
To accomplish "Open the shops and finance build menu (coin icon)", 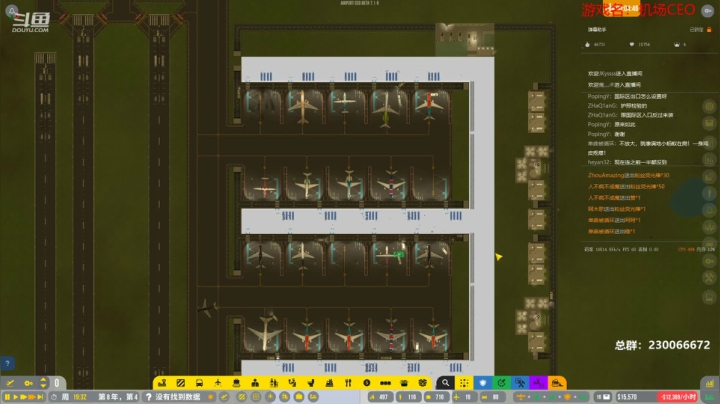I will pyautogui.click(x=366, y=383).
